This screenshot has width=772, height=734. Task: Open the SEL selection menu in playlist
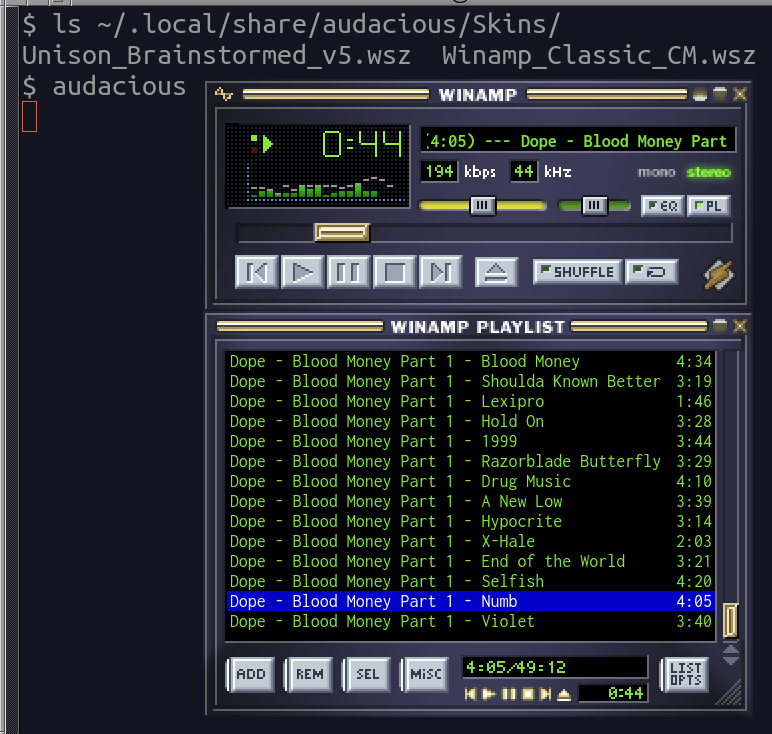(367, 675)
